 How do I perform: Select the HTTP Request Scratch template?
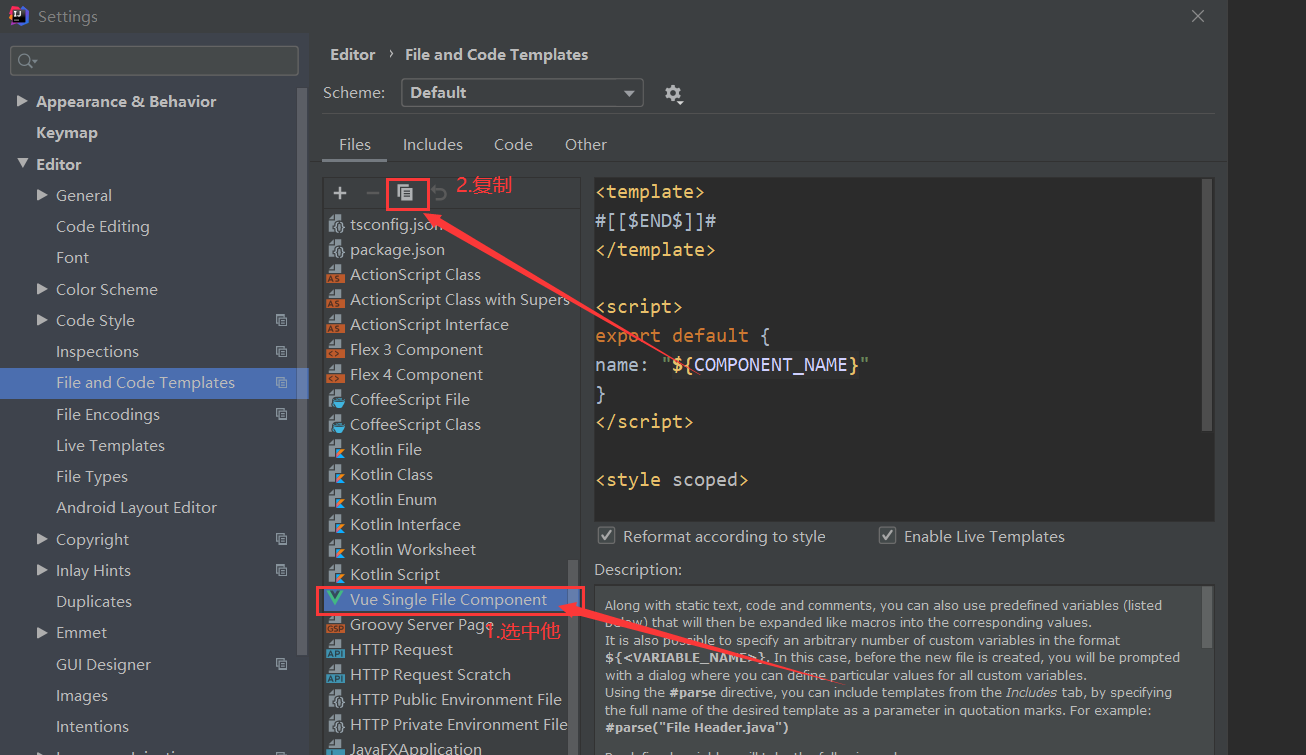coord(430,675)
